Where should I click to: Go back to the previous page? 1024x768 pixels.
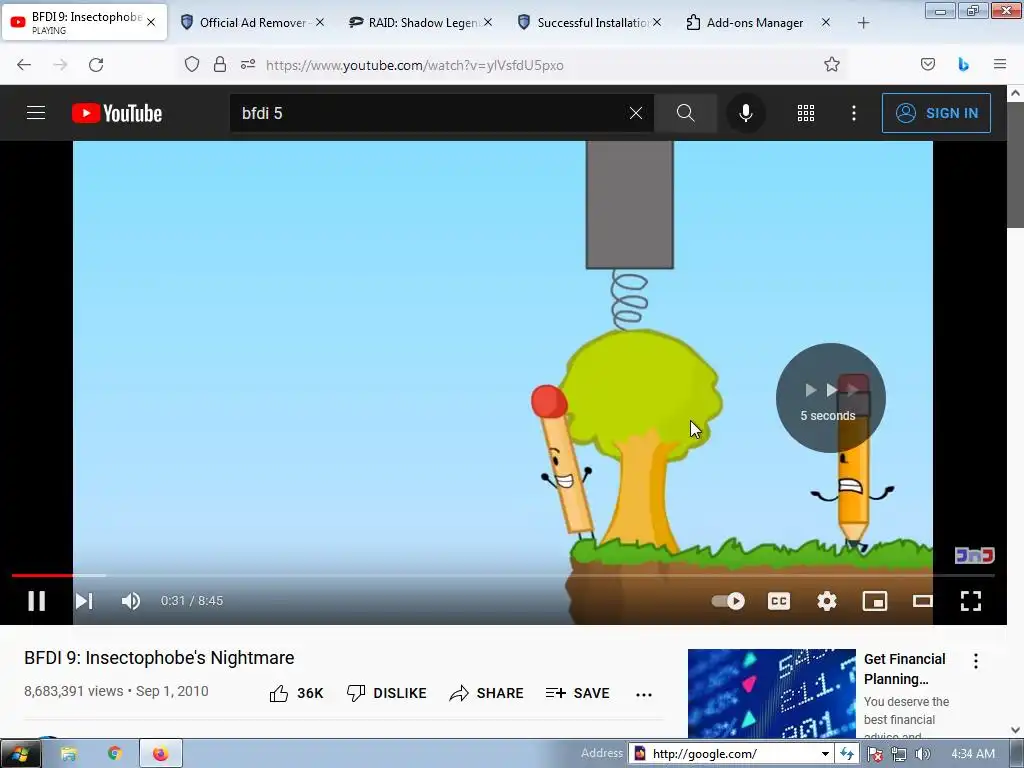(x=24, y=65)
